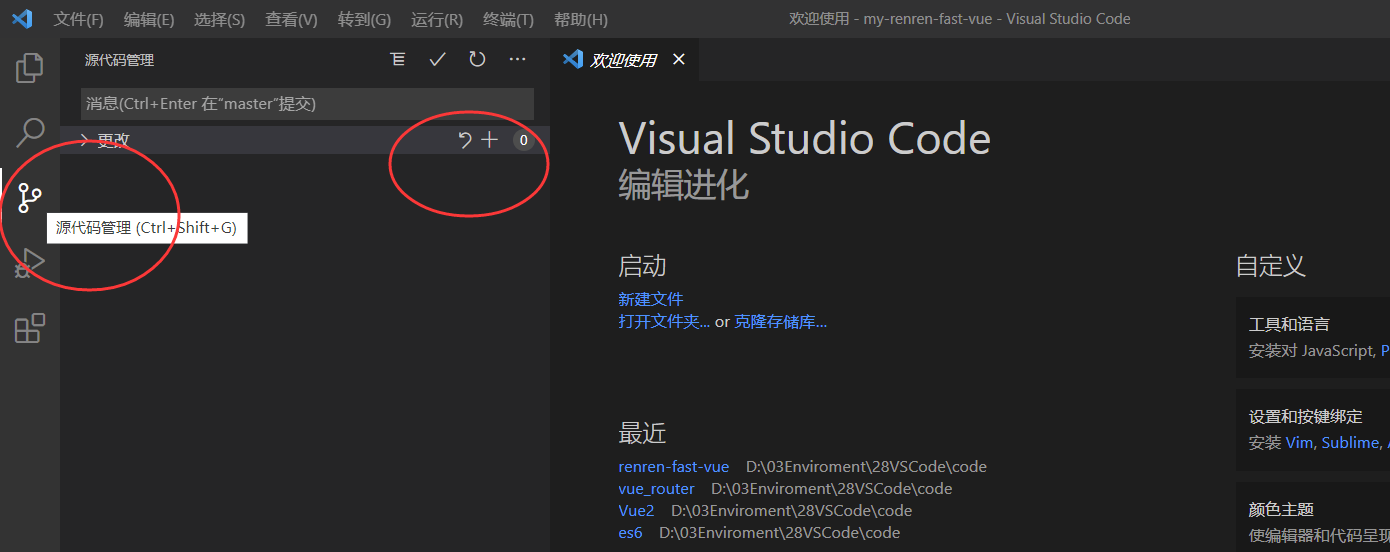
Task: Click the commit checkmark icon
Action: (x=437, y=60)
